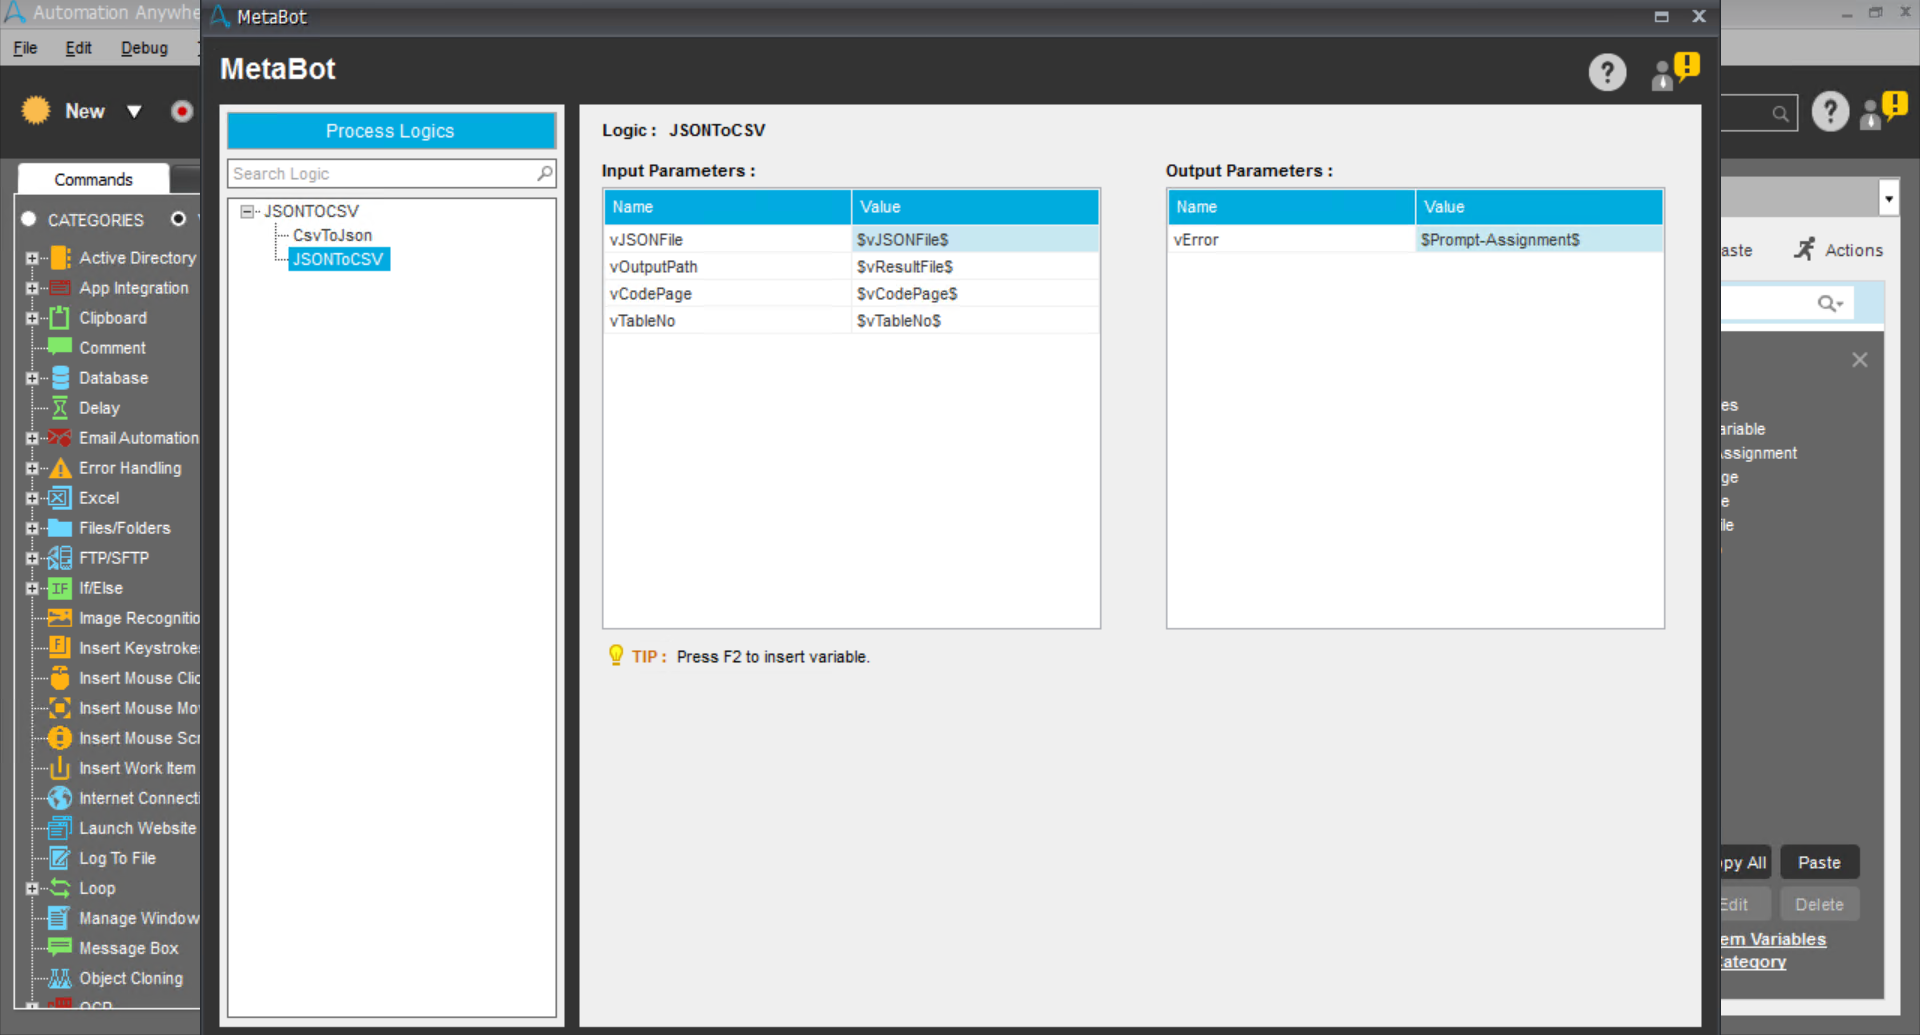Image resolution: width=1920 pixels, height=1035 pixels.
Task: Click the search magnifier in Search Logic
Action: (x=544, y=174)
